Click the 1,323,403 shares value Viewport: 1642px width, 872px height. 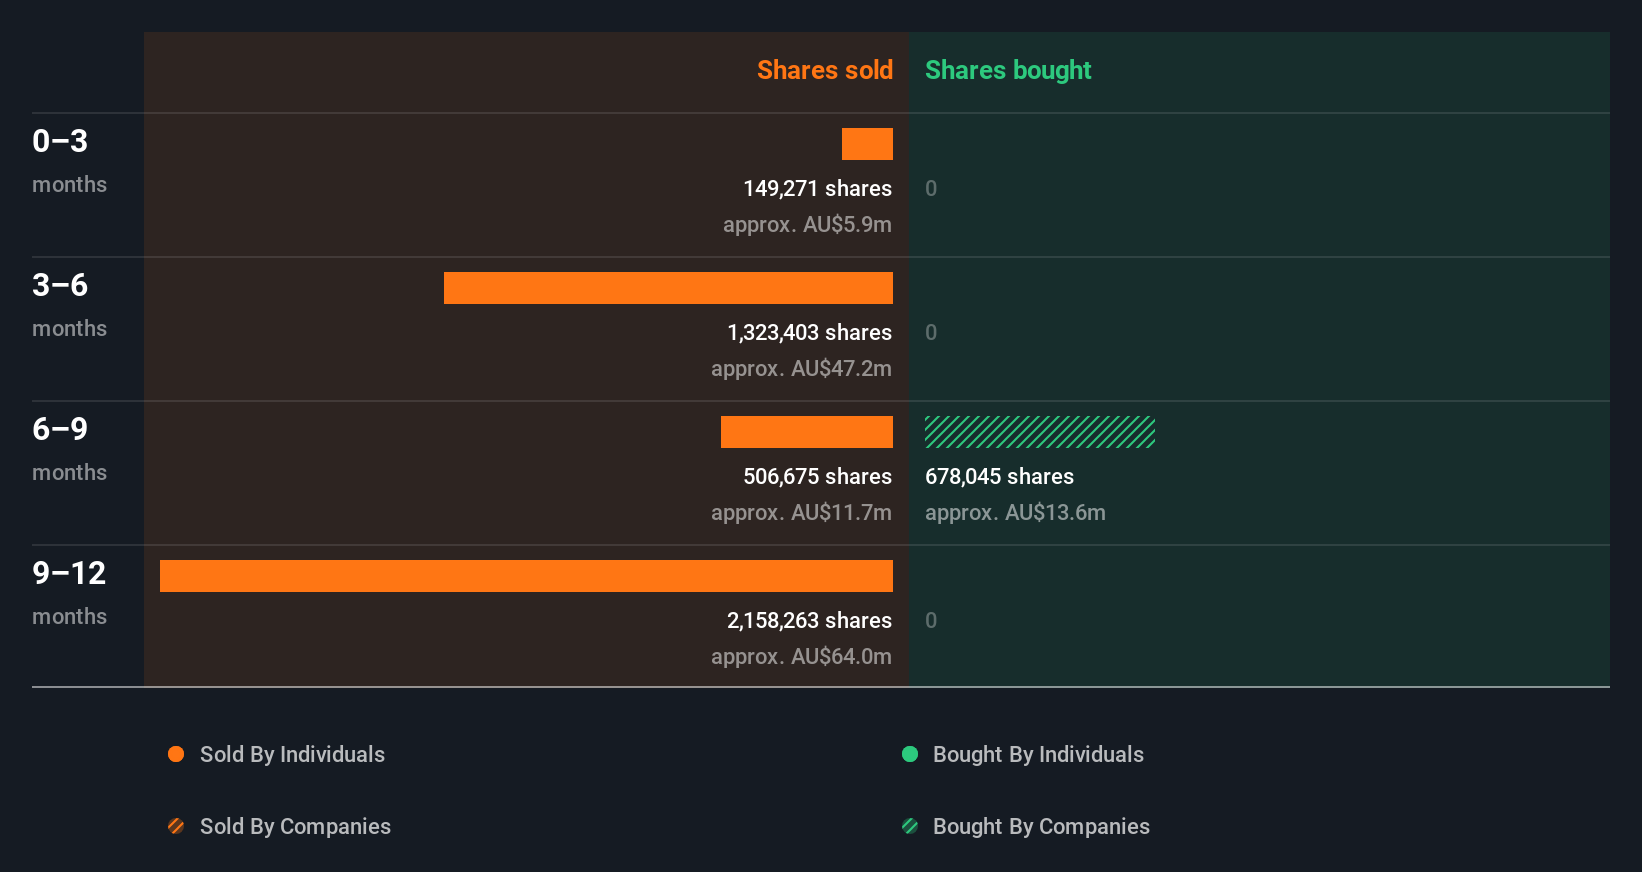tap(809, 332)
